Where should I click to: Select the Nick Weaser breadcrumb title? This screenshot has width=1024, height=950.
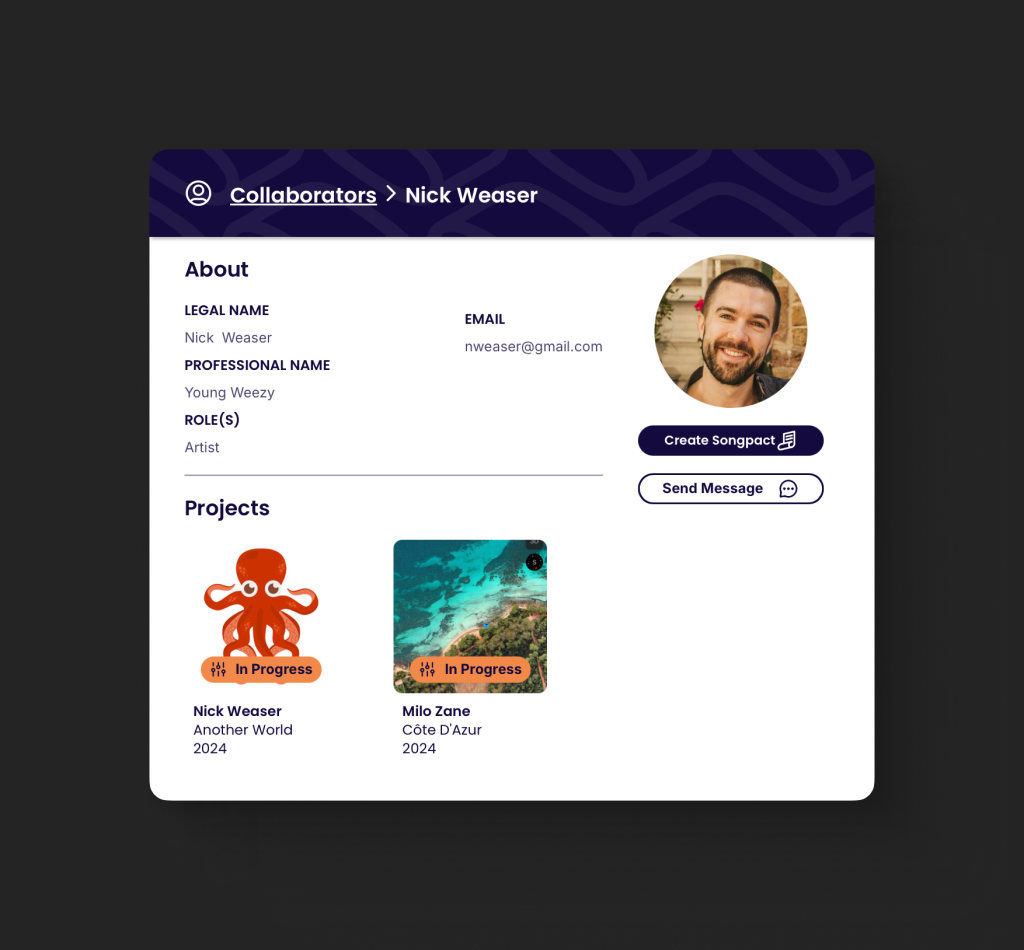point(471,195)
